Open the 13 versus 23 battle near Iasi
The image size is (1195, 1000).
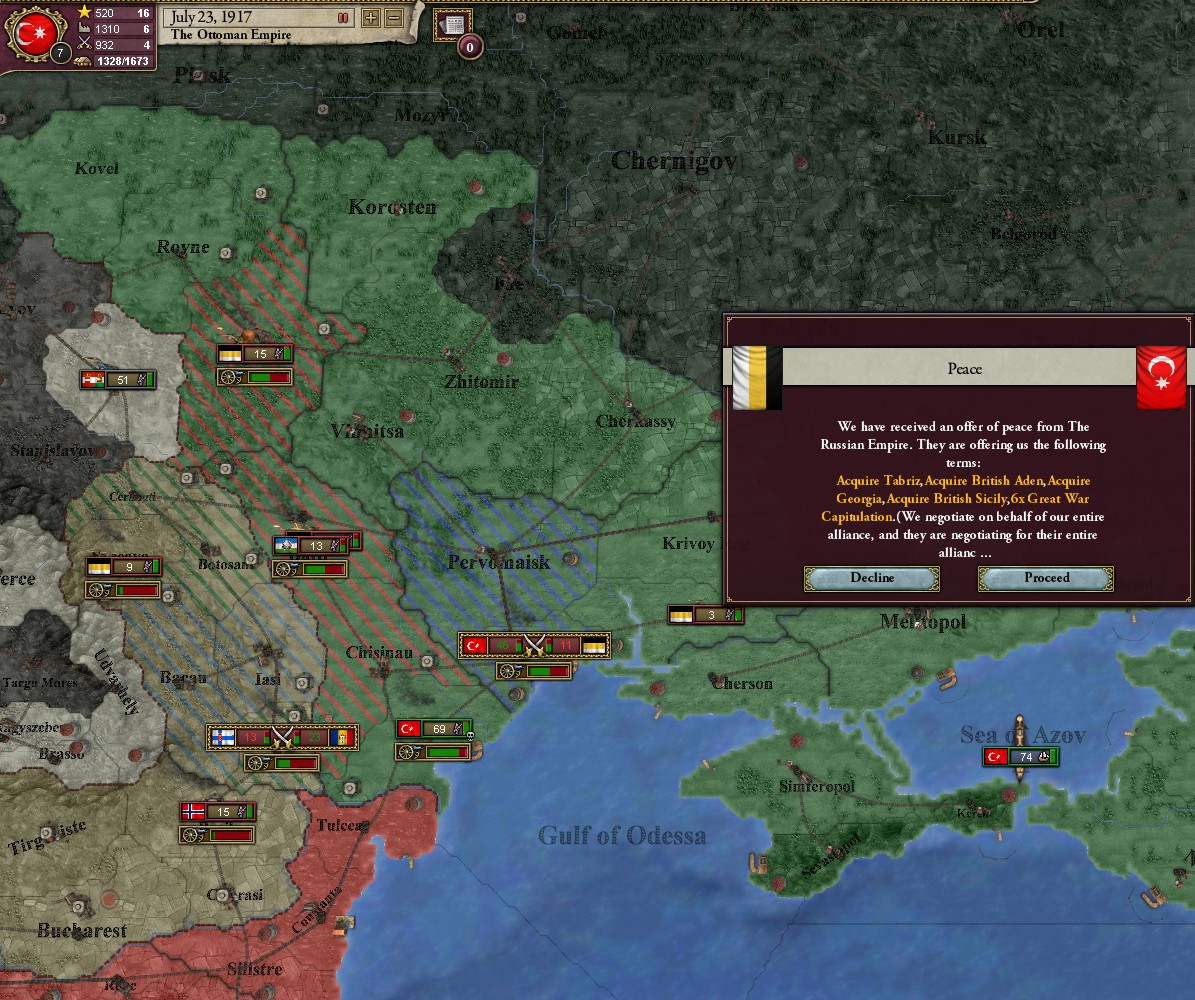tap(282, 737)
